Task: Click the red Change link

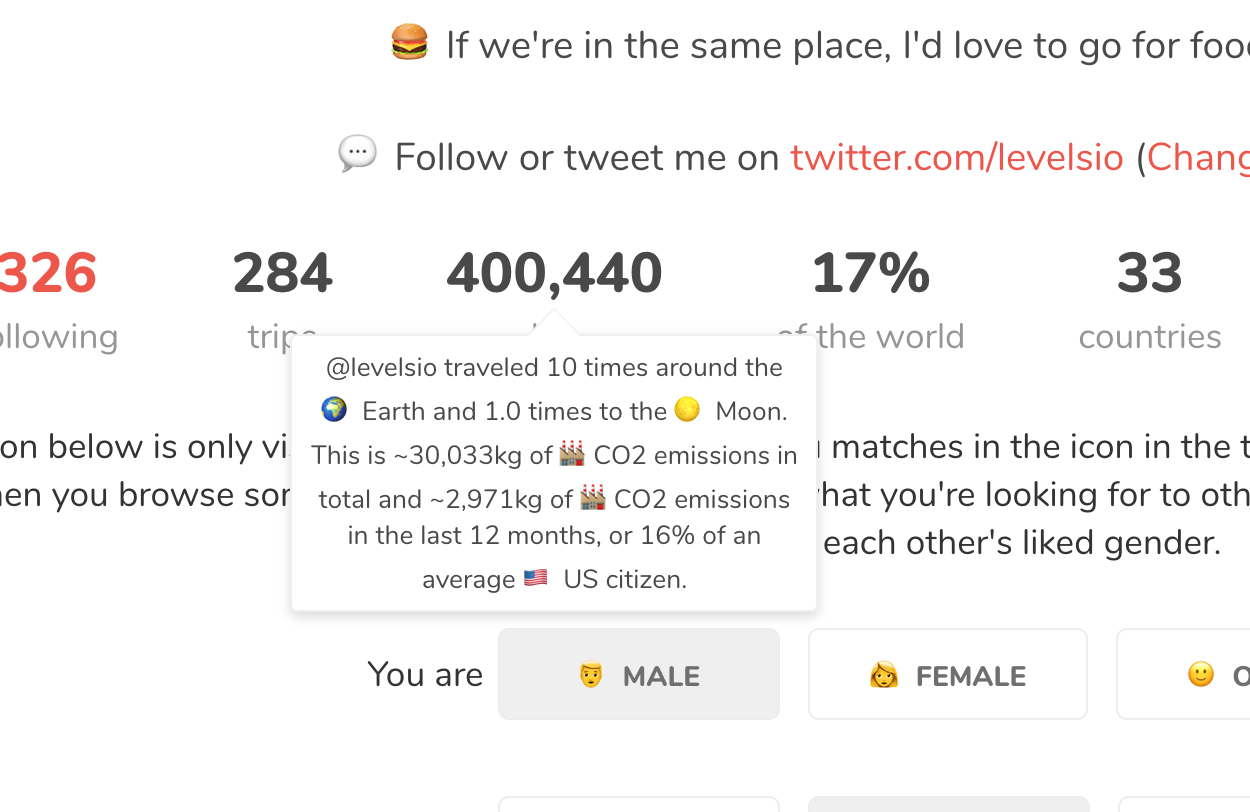Action: [x=1197, y=158]
